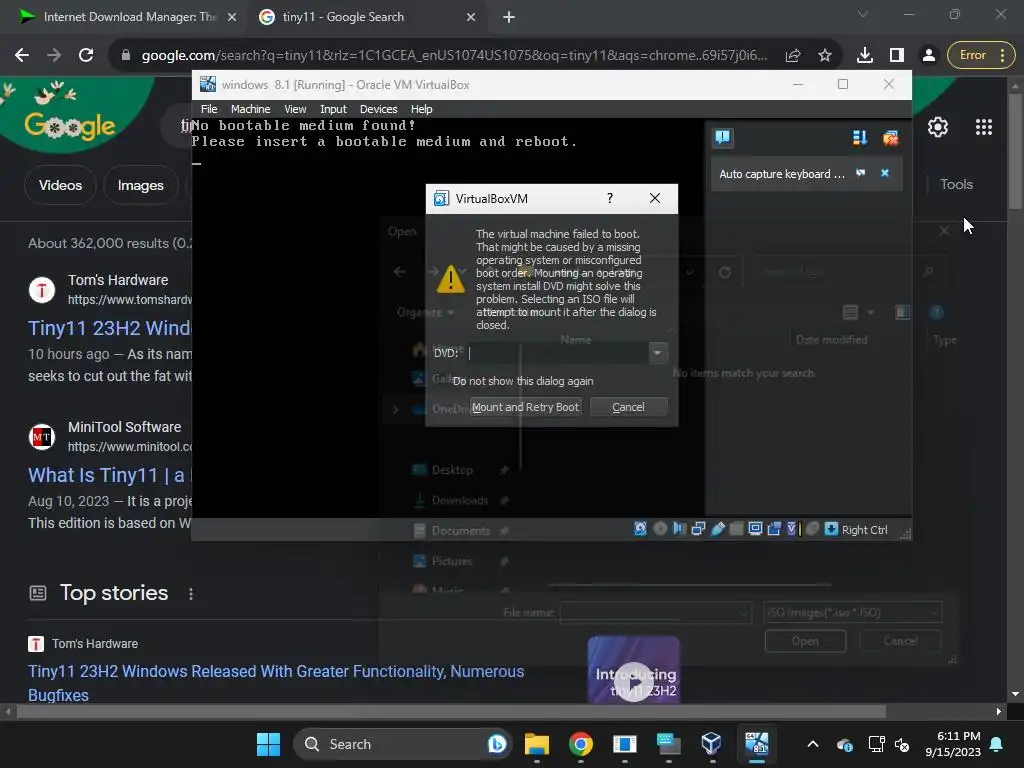The width and height of the screenshot is (1024, 768).
Task: Open Oracle VirtualBox cube in taskbar
Action: (711, 744)
